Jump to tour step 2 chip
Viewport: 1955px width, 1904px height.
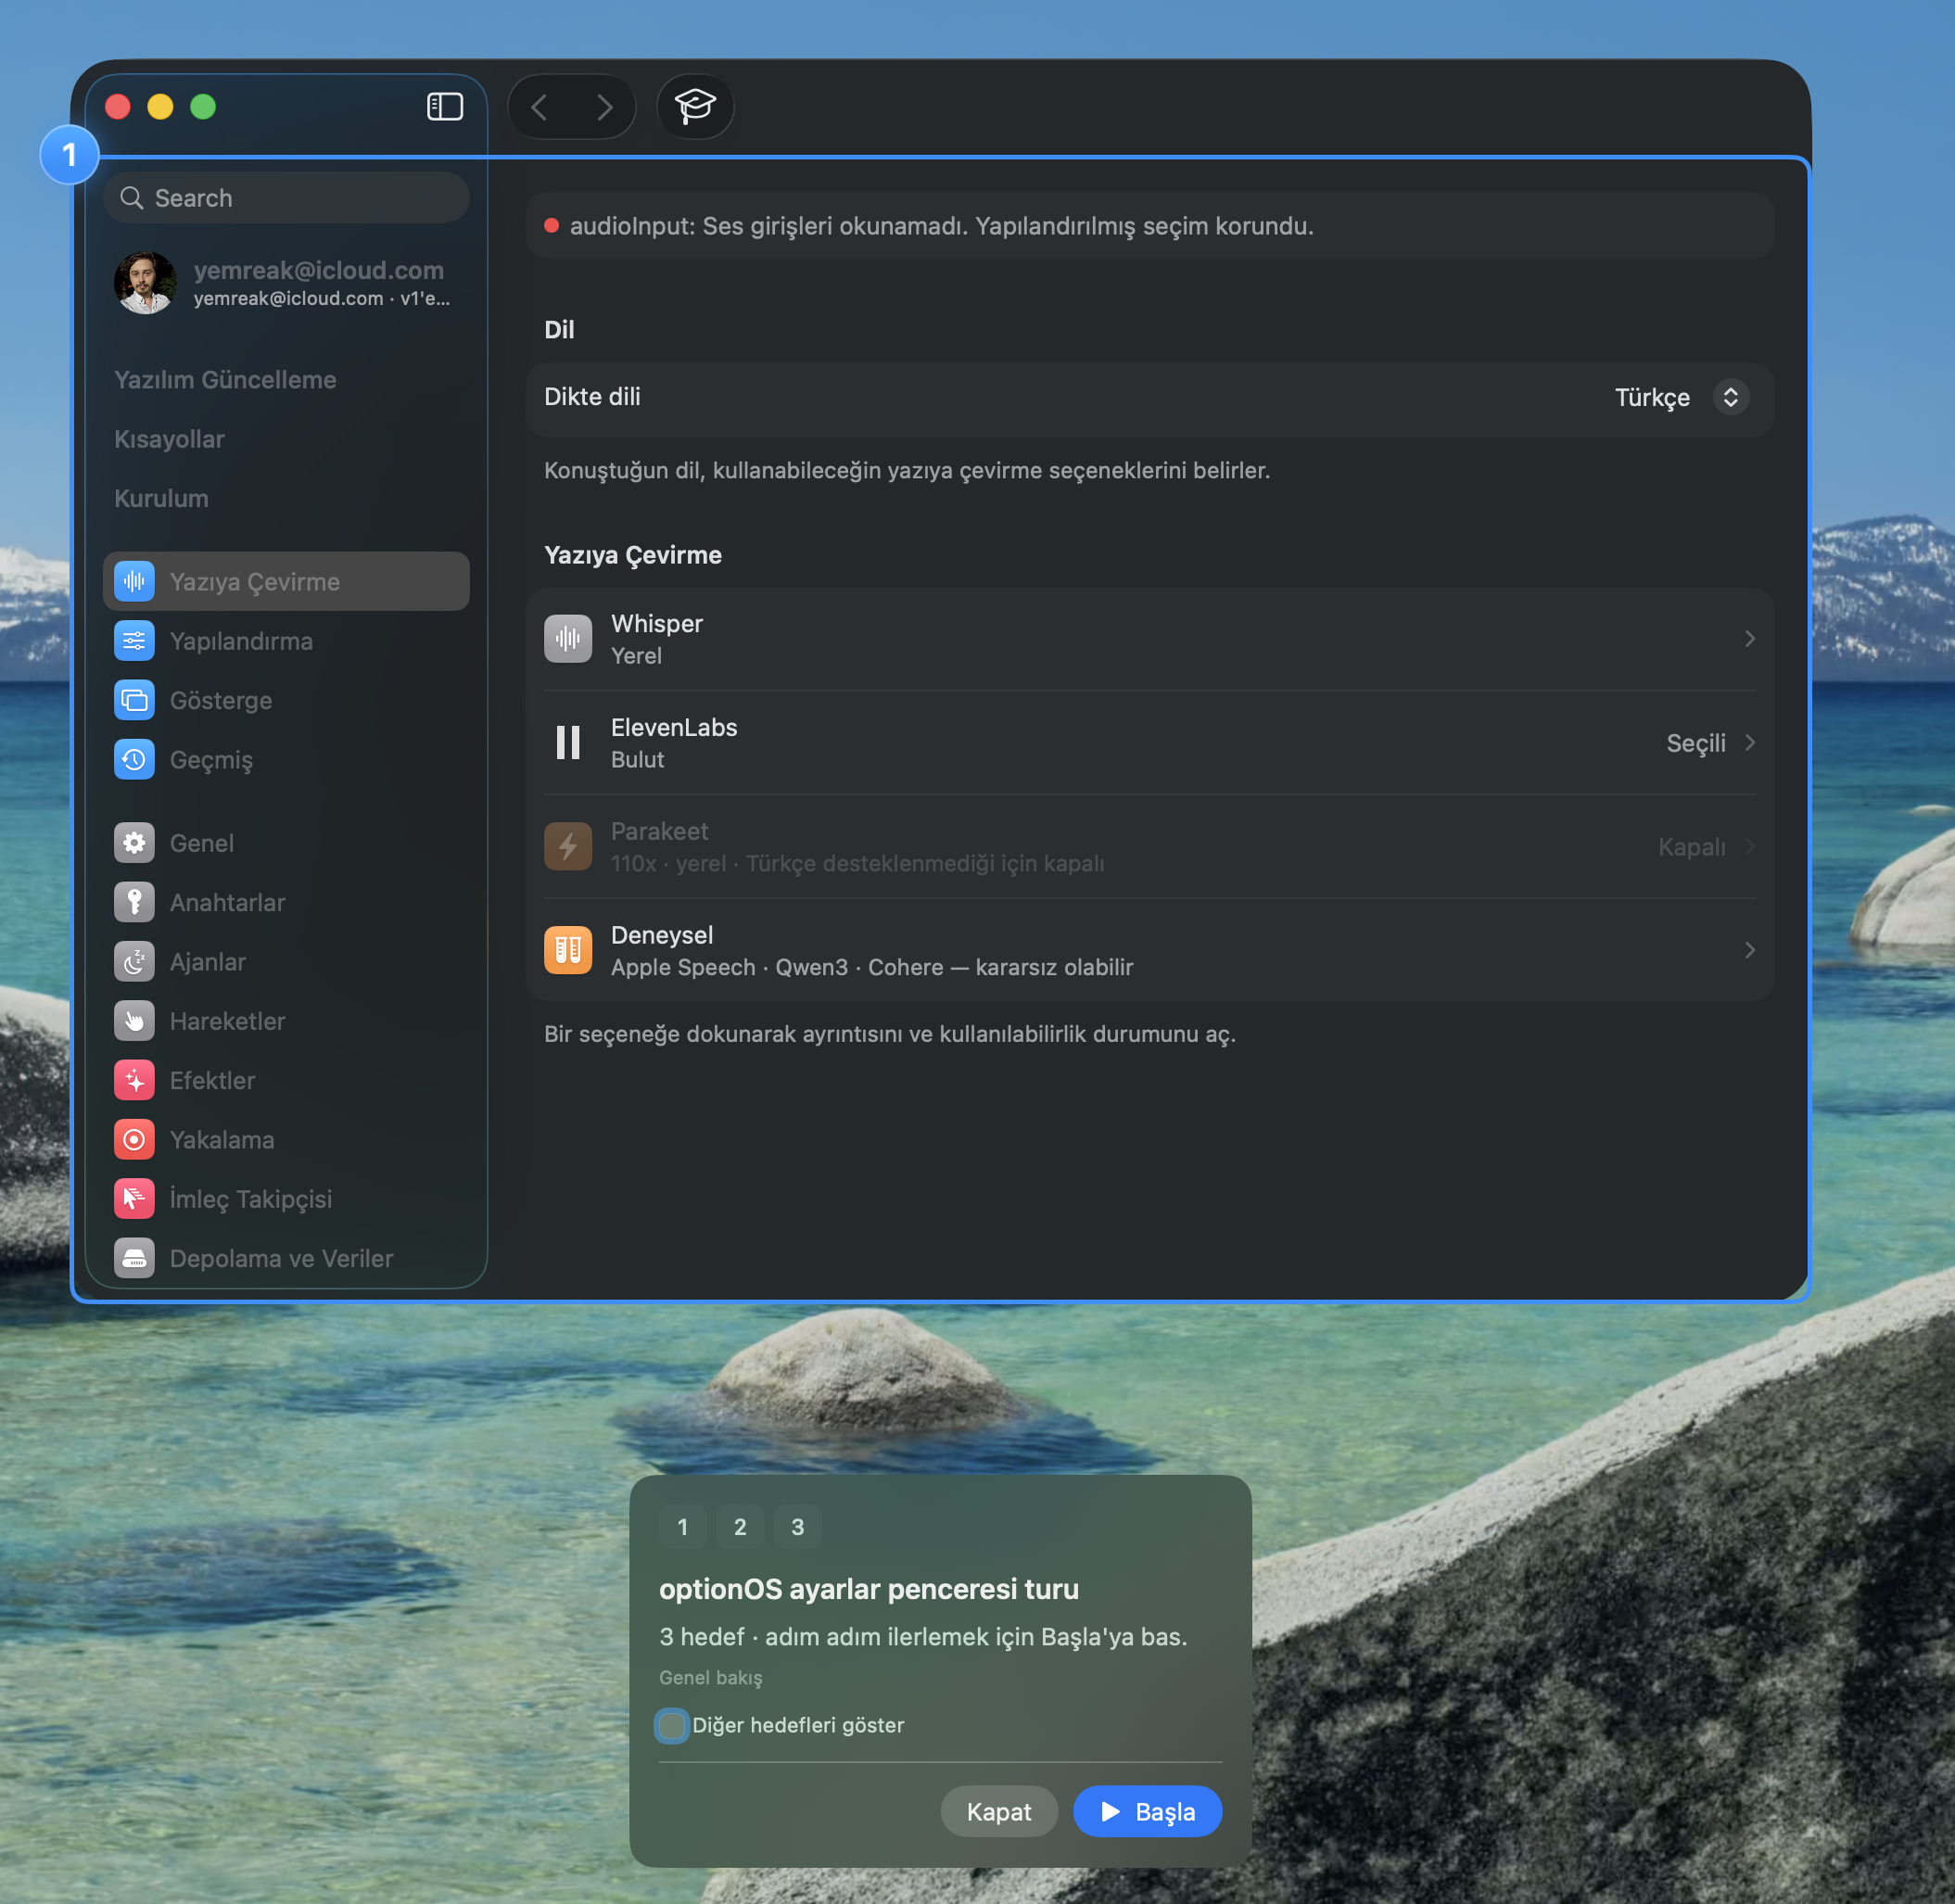pos(740,1527)
